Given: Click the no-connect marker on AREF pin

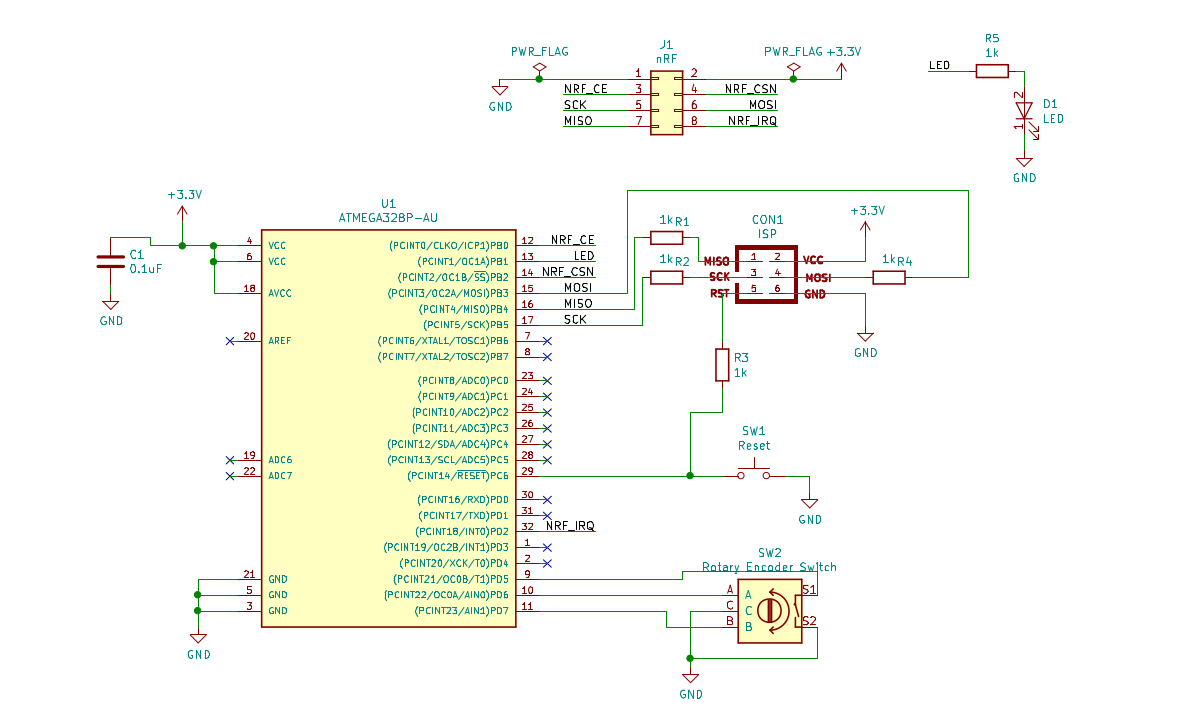Looking at the screenshot, I should click(x=230, y=341).
